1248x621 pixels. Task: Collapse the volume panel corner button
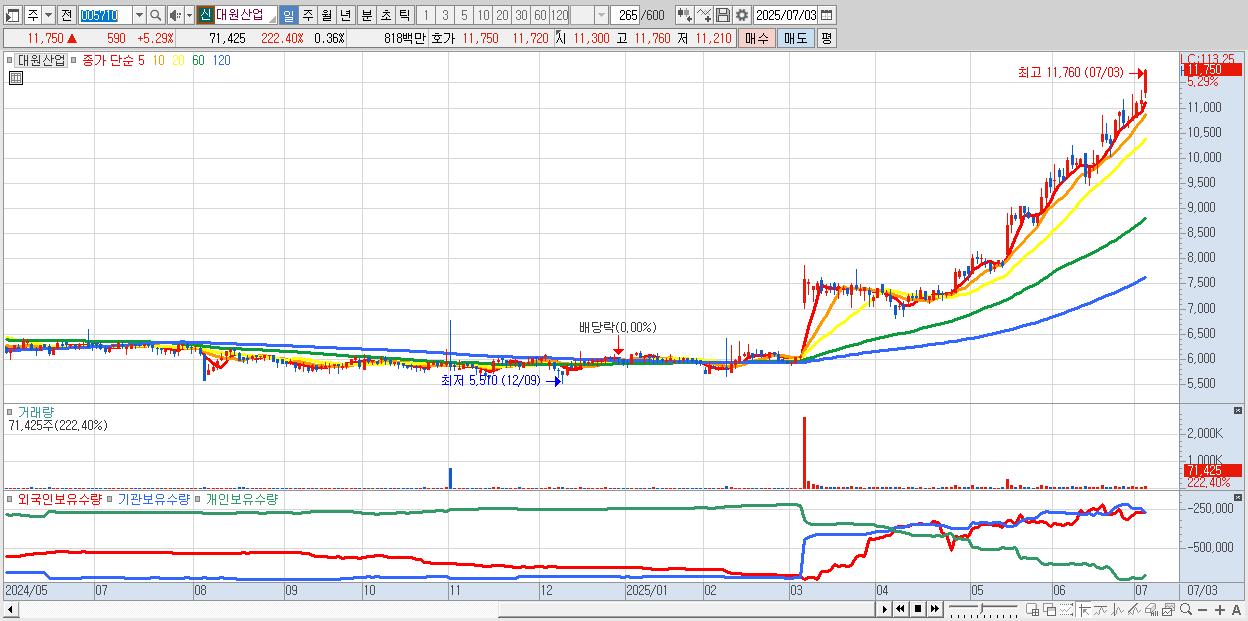click(1238, 410)
